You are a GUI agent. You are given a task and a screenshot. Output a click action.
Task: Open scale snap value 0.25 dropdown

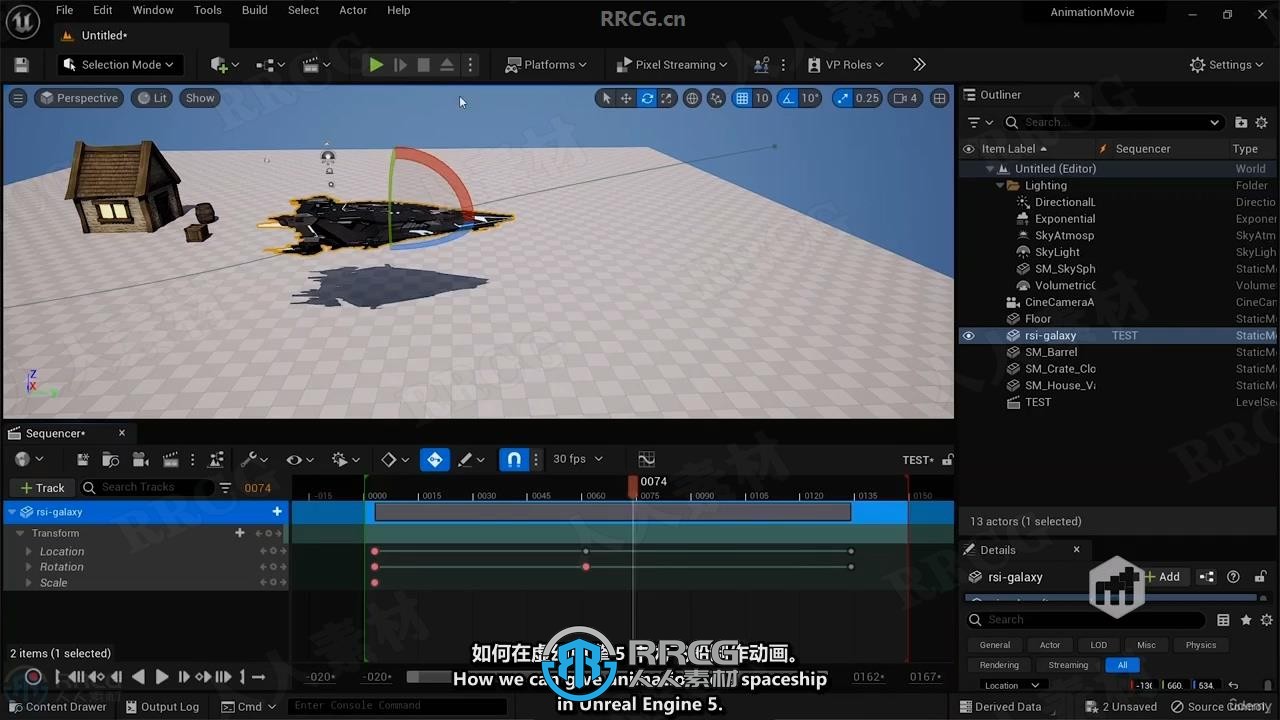click(x=868, y=98)
